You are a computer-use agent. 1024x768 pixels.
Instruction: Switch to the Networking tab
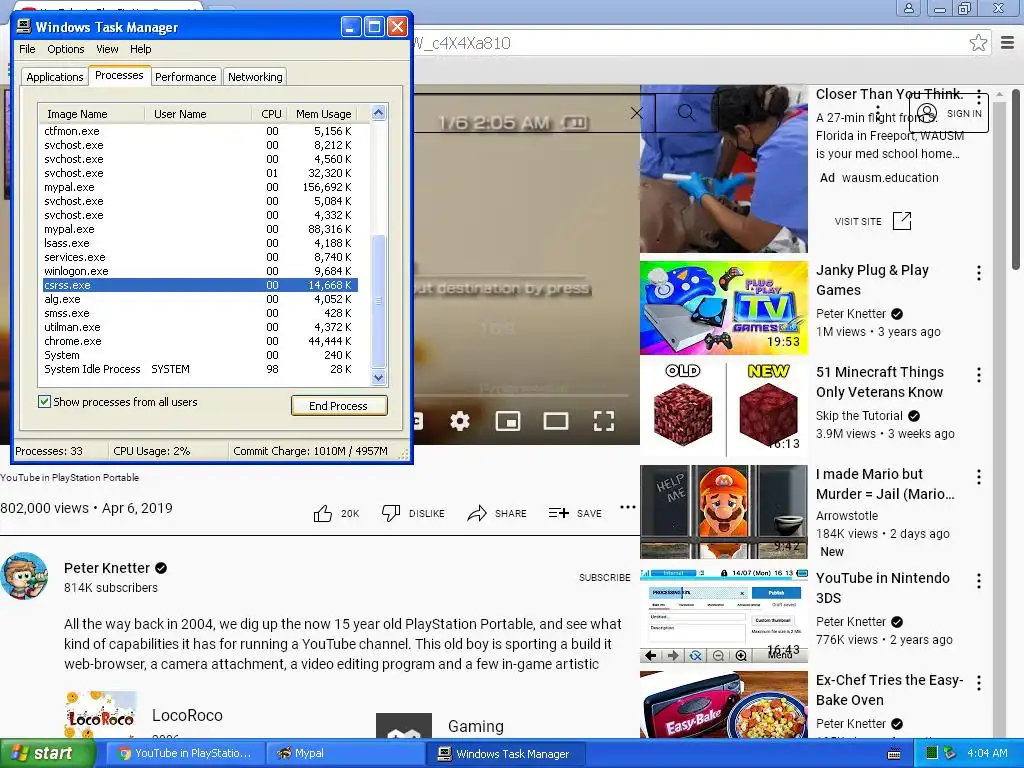255,77
